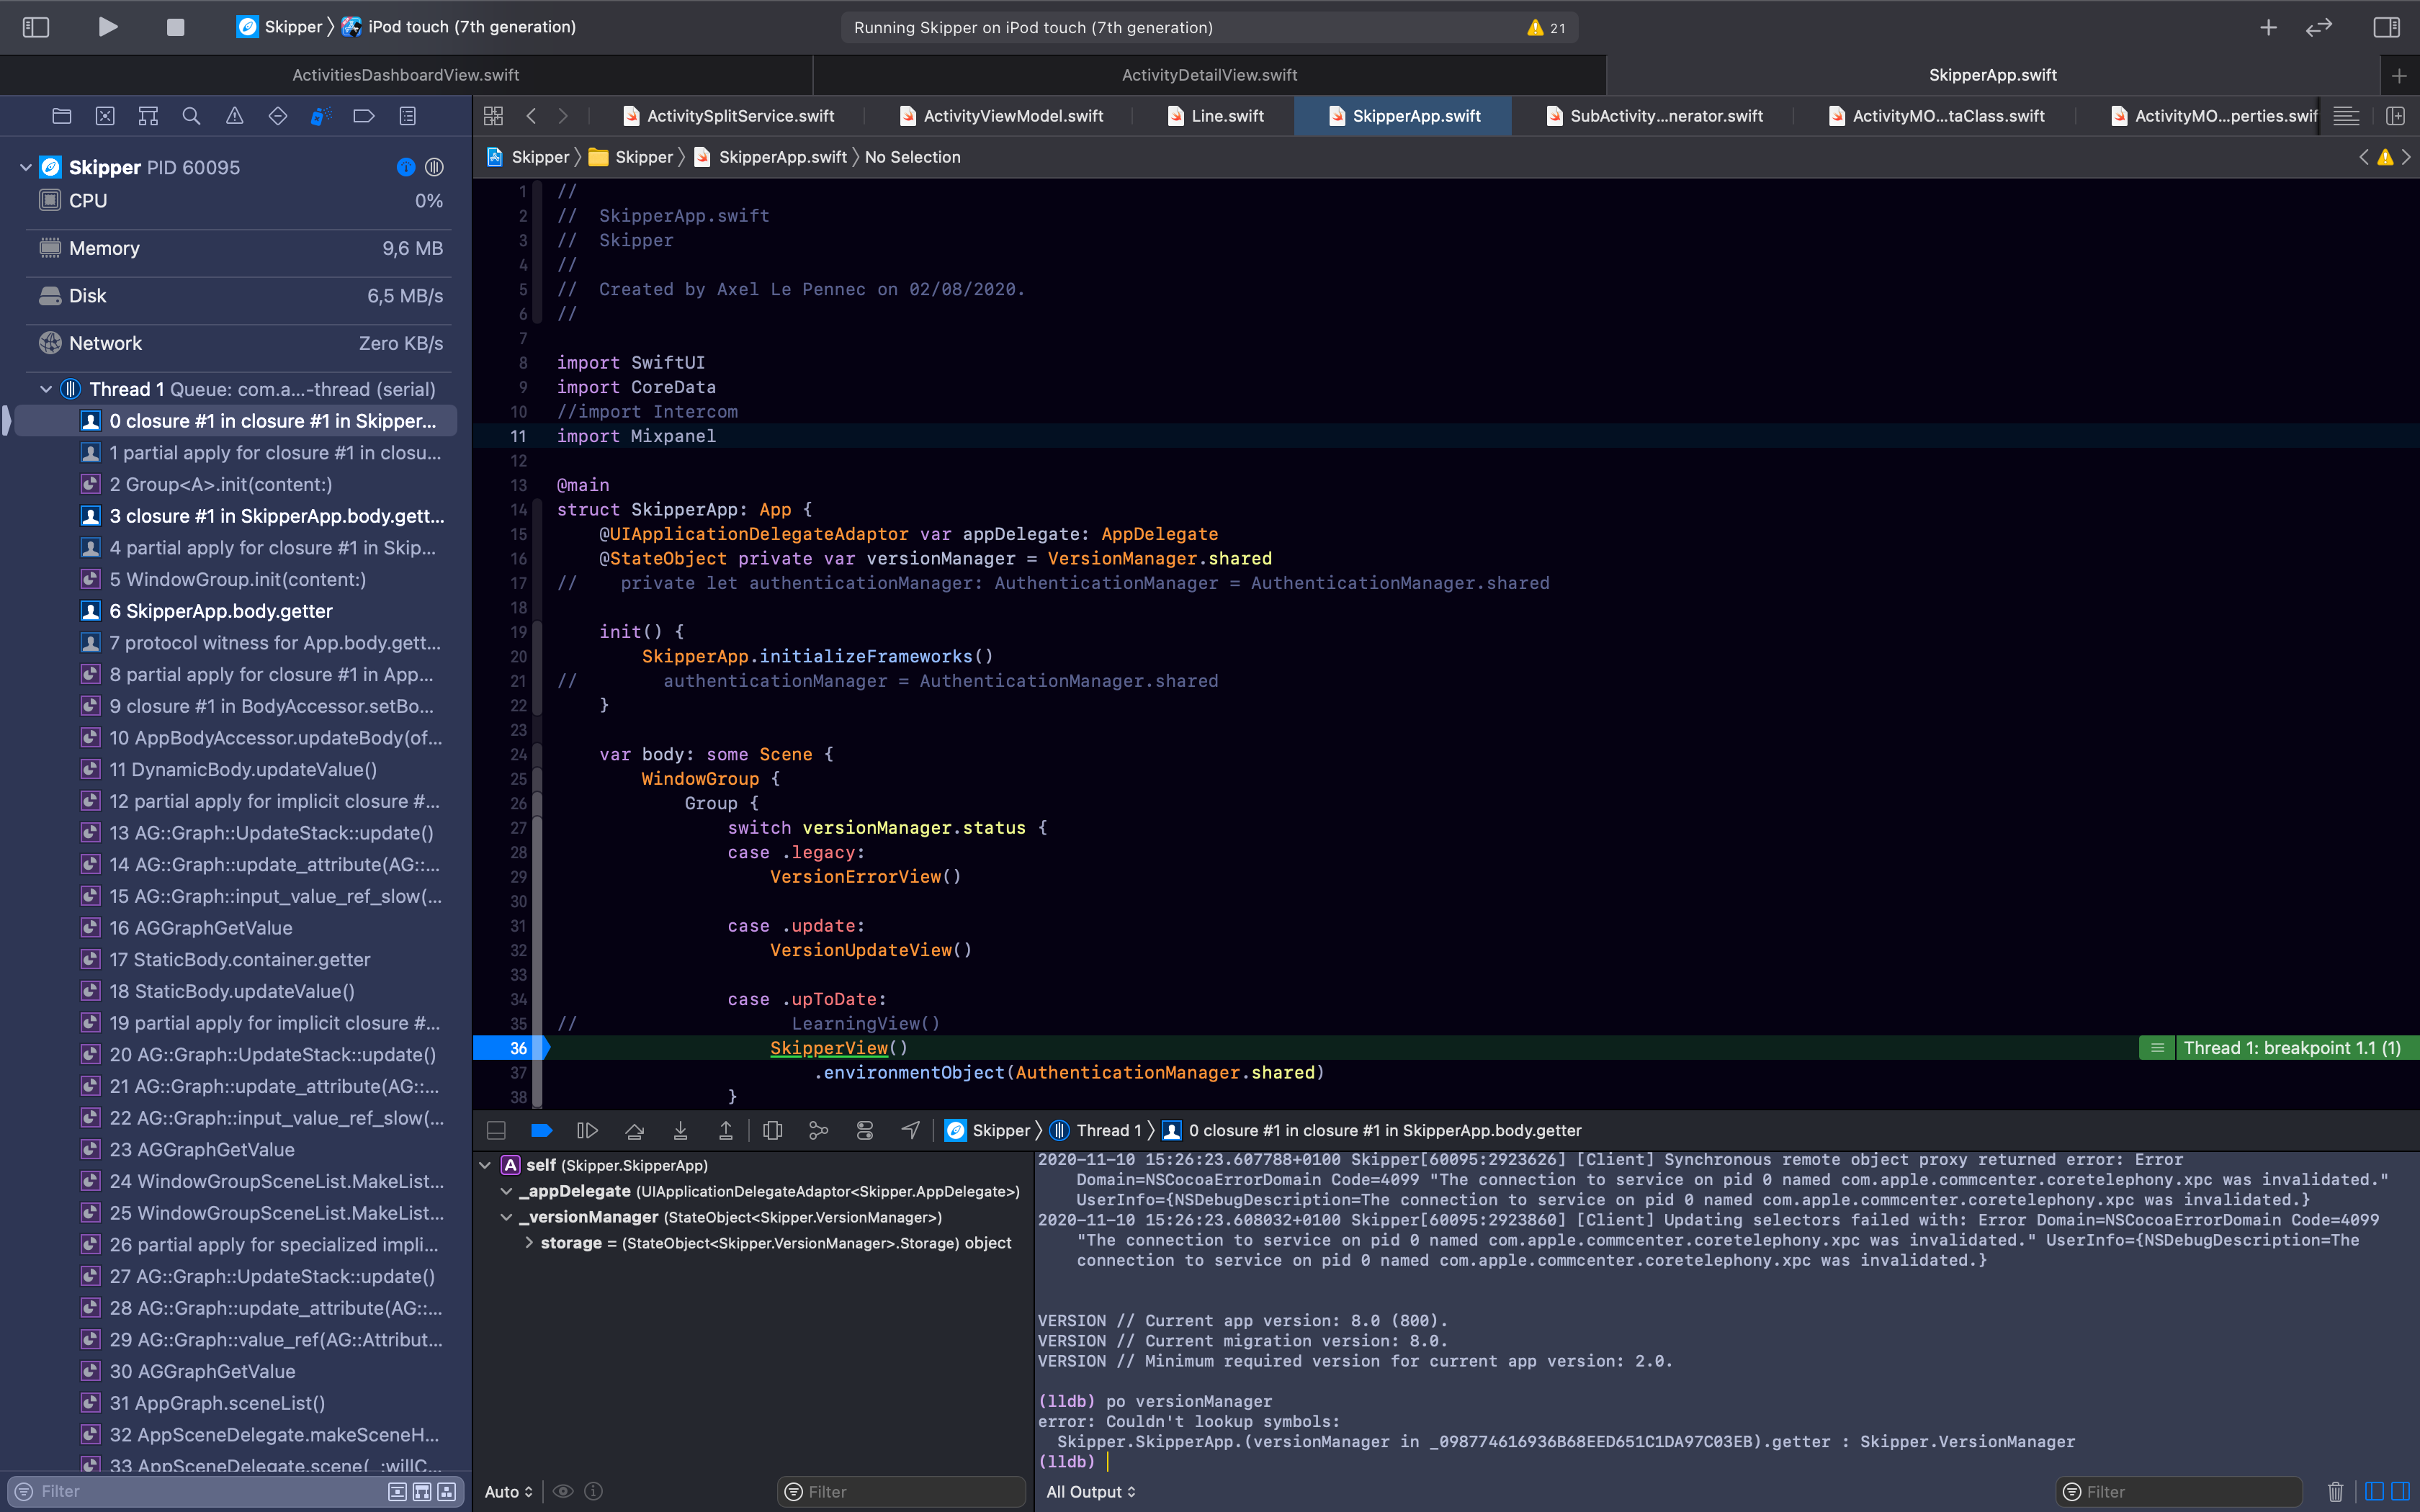Screen dimensions: 2420x1512
Task: Open the Issue navigator warning triangle
Action: [x=234, y=116]
